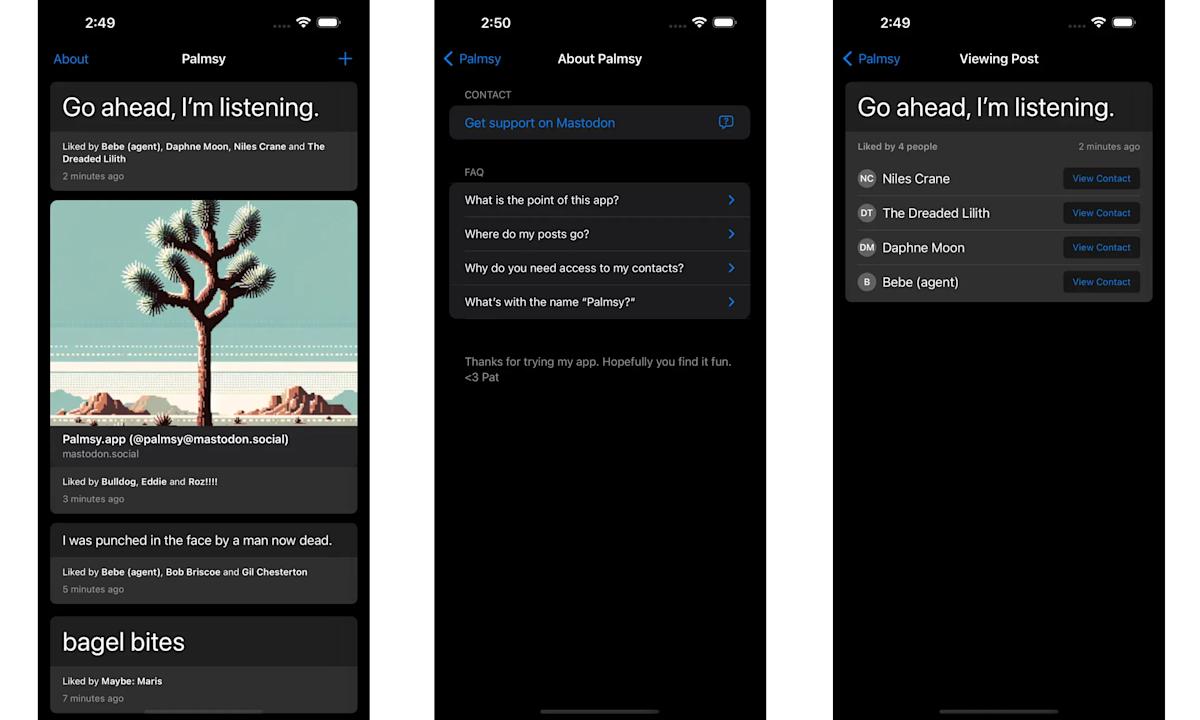Tap the DM avatar for Daphne Moon
The height and width of the screenshot is (720, 1200).
pos(867,247)
